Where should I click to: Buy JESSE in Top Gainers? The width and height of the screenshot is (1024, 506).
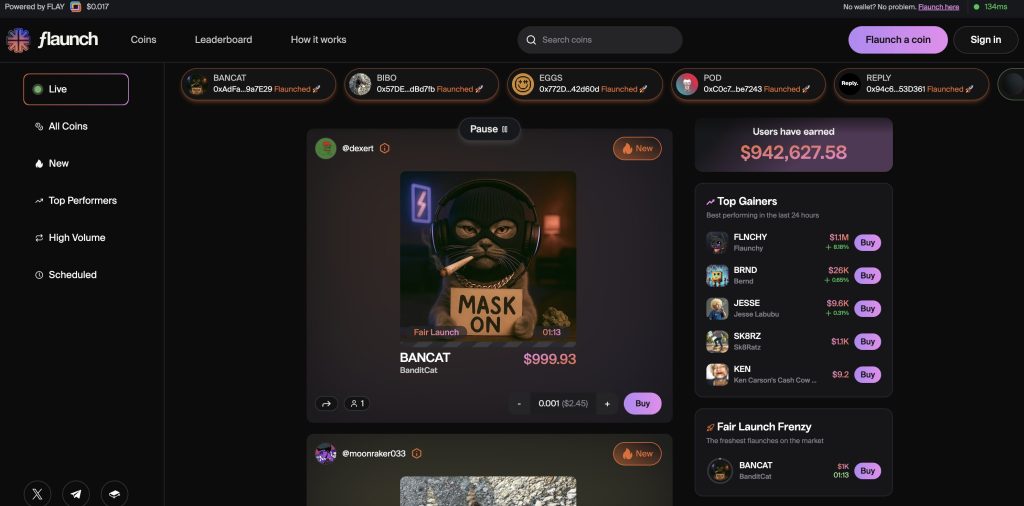coord(867,308)
